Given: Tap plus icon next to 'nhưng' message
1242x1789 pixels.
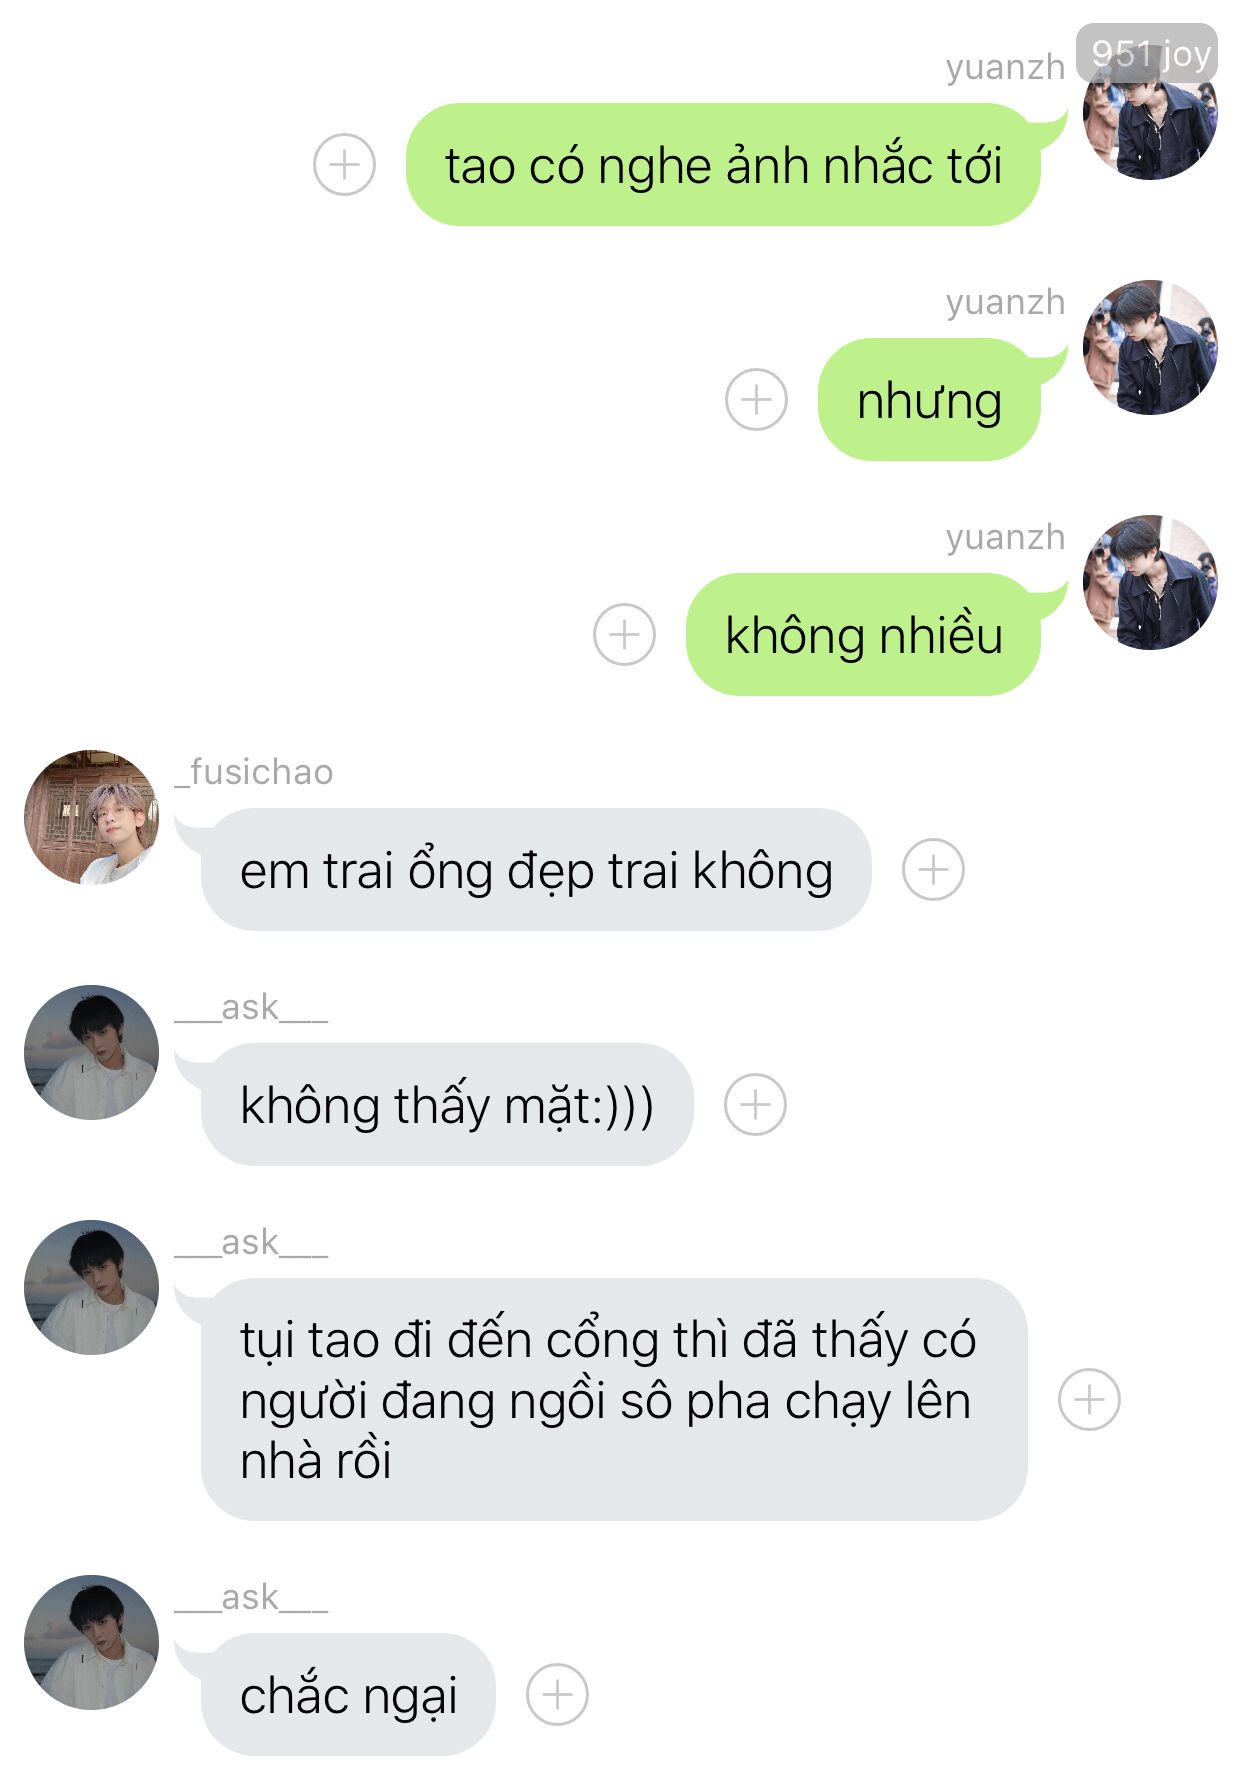Looking at the screenshot, I should (x=756, y=399).
